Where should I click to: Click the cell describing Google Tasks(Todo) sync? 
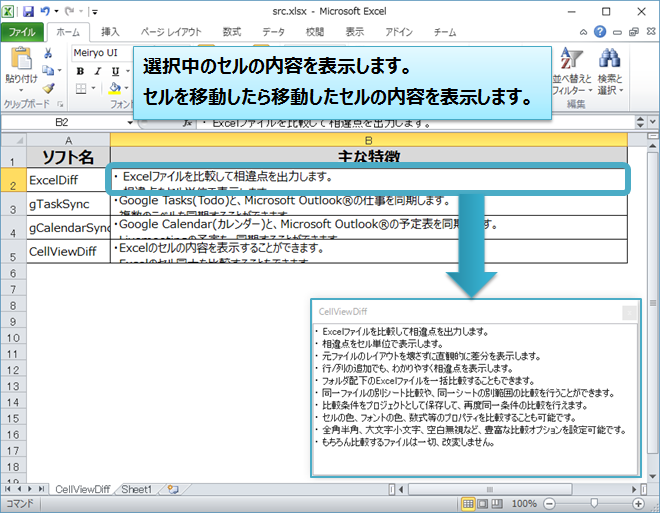pos(369,205)
